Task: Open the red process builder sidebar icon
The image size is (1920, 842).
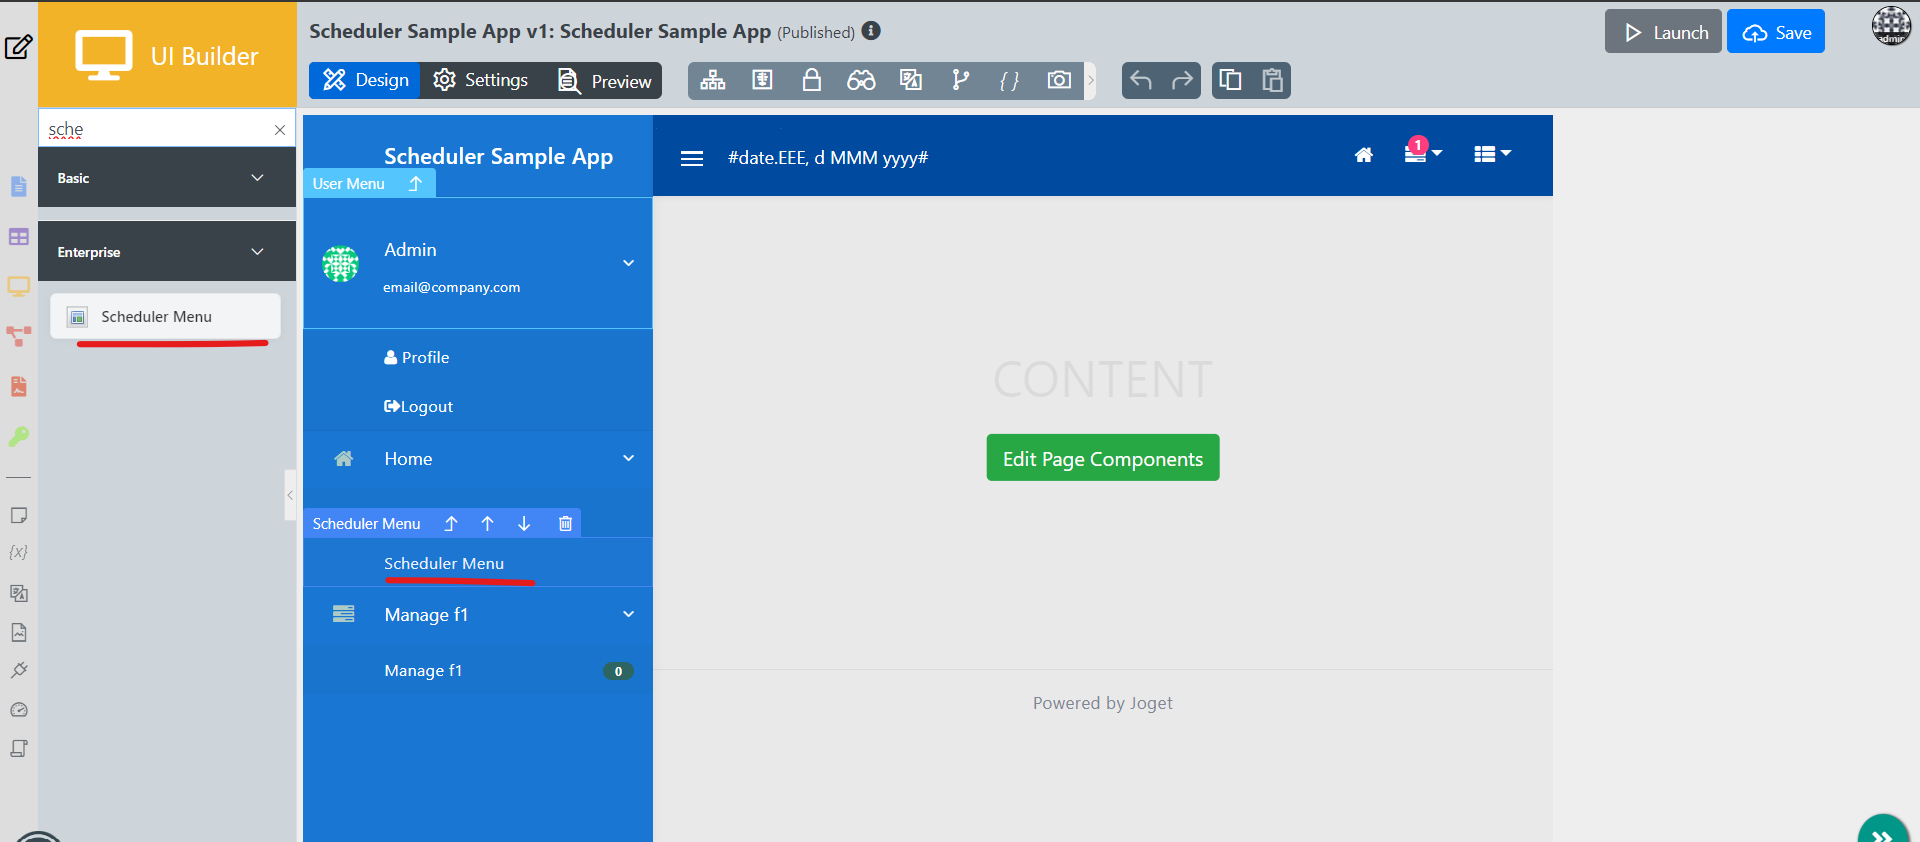Action: (x=19, y=336)
